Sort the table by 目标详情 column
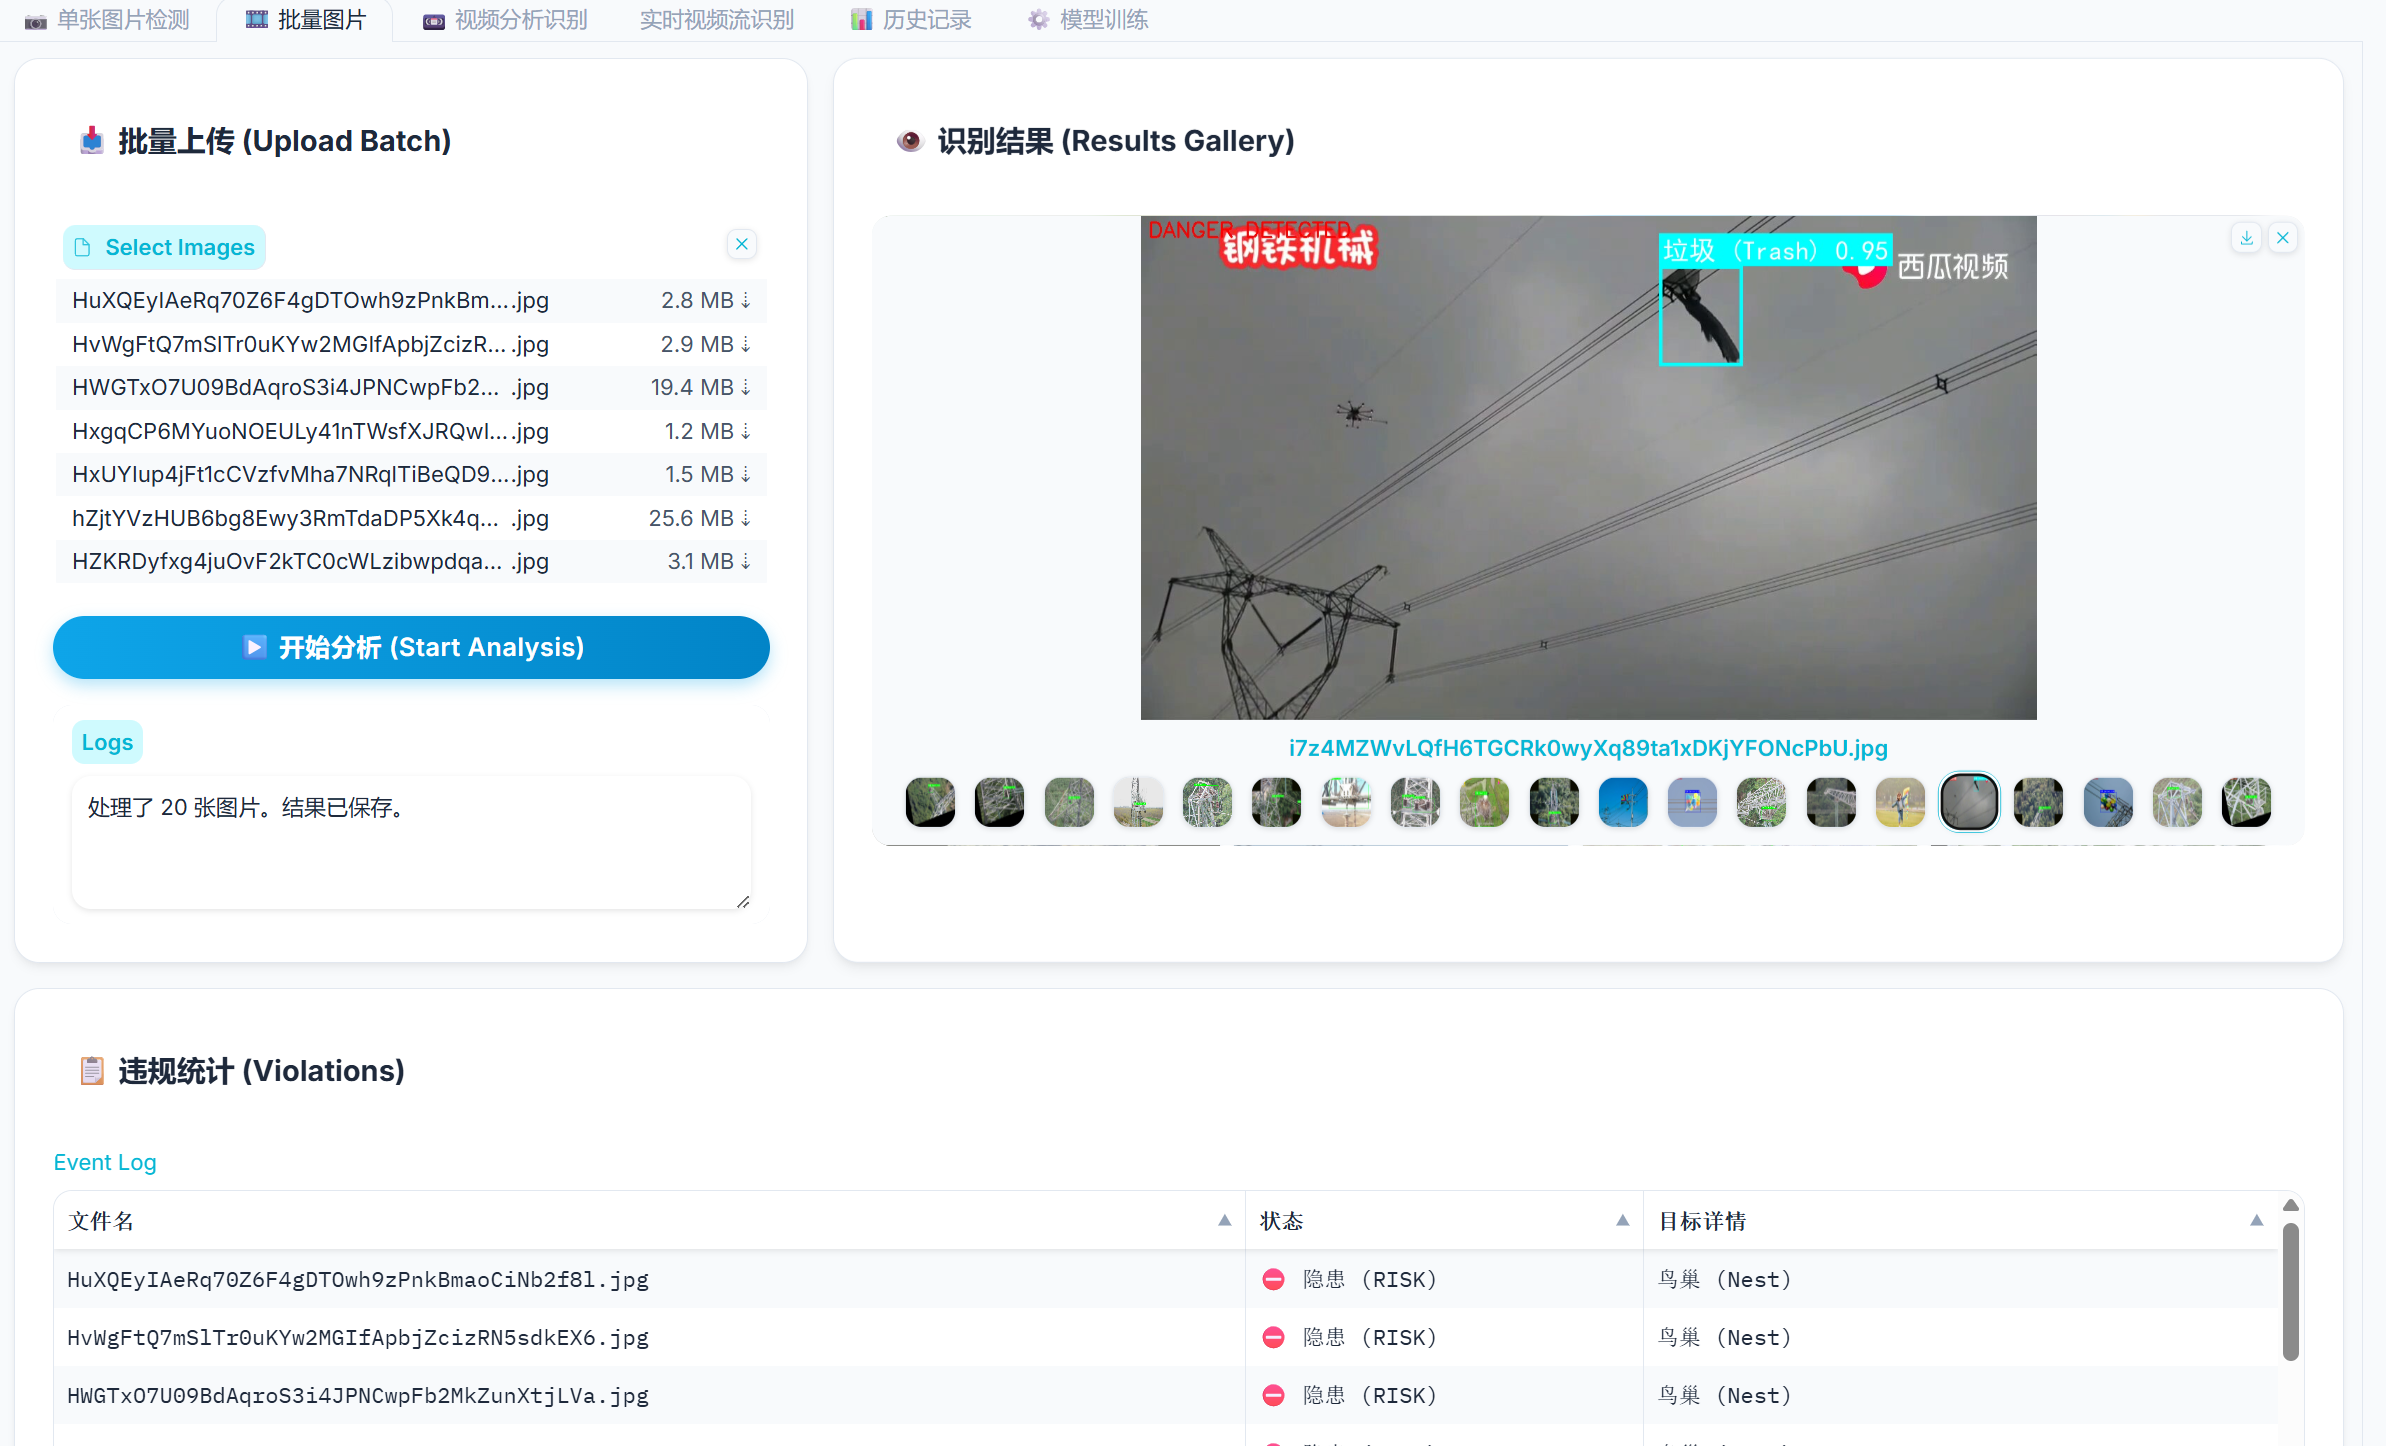2386x1446 pixels. (2256, 1220)
